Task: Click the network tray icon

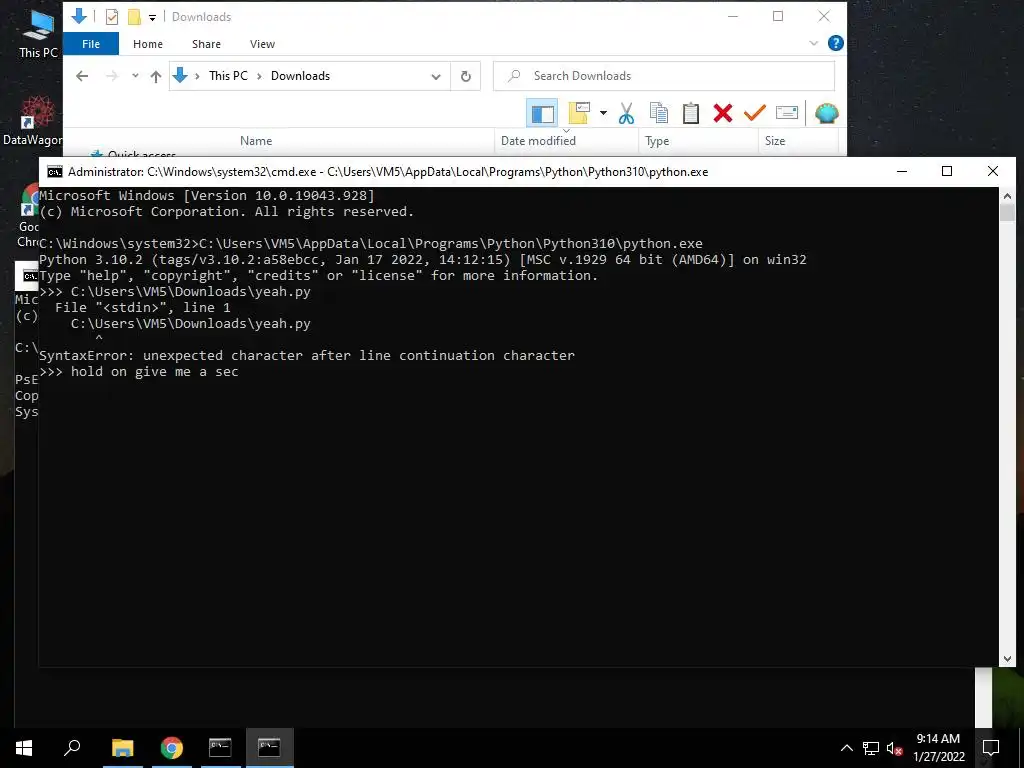Action: (871, 748)
